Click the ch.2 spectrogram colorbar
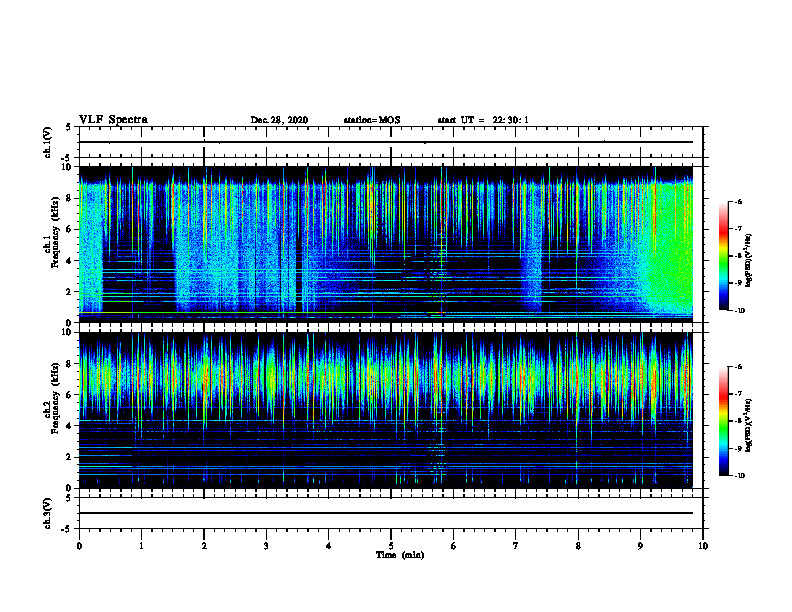The height and width of the screenshot is (612, 792). point(723,421)
